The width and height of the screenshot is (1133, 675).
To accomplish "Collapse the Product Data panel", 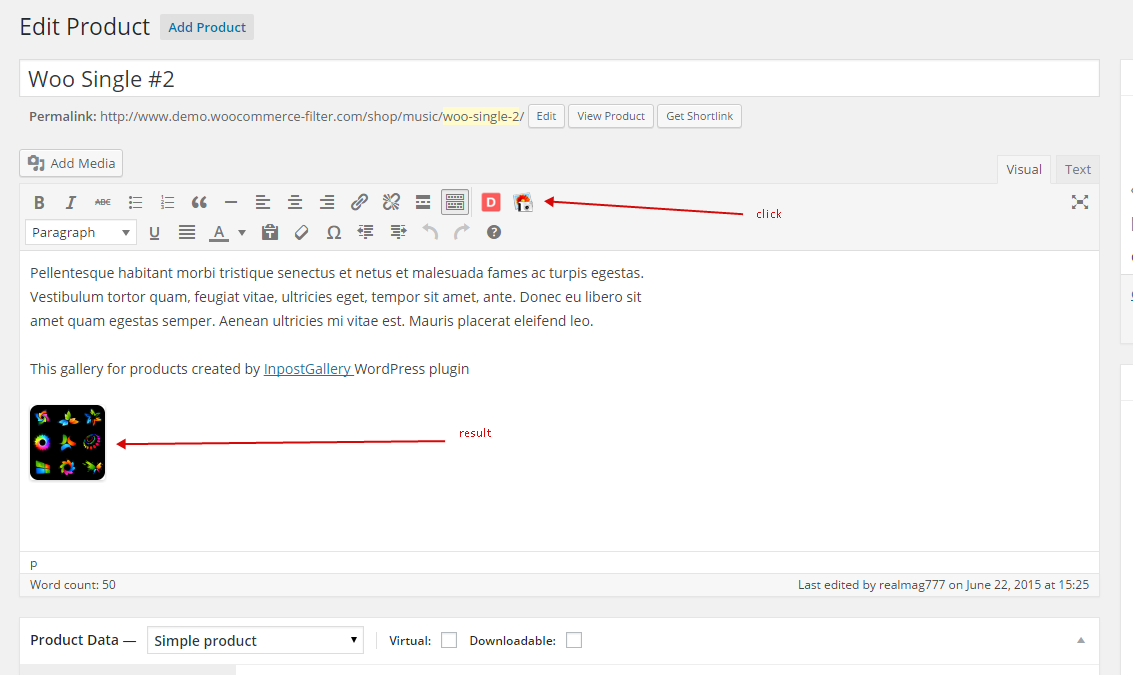I will tap(1081, 640).
